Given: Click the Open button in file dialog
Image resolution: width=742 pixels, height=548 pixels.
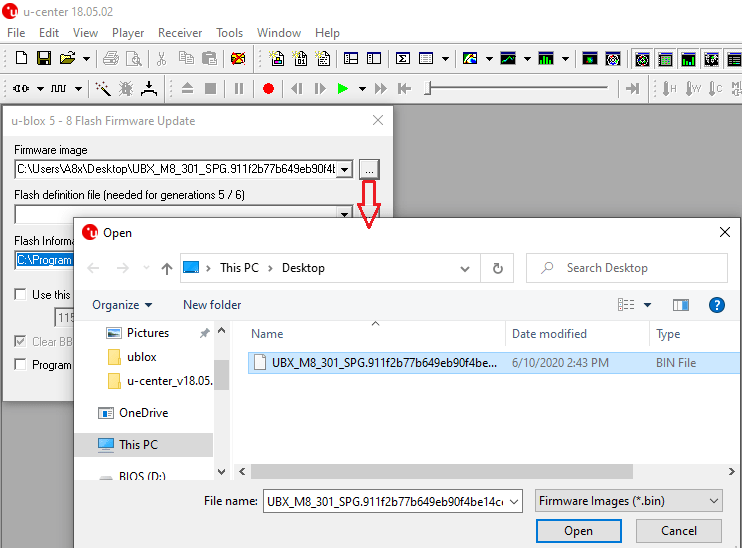Looking at the screenshot, I should tap(578, 531).
